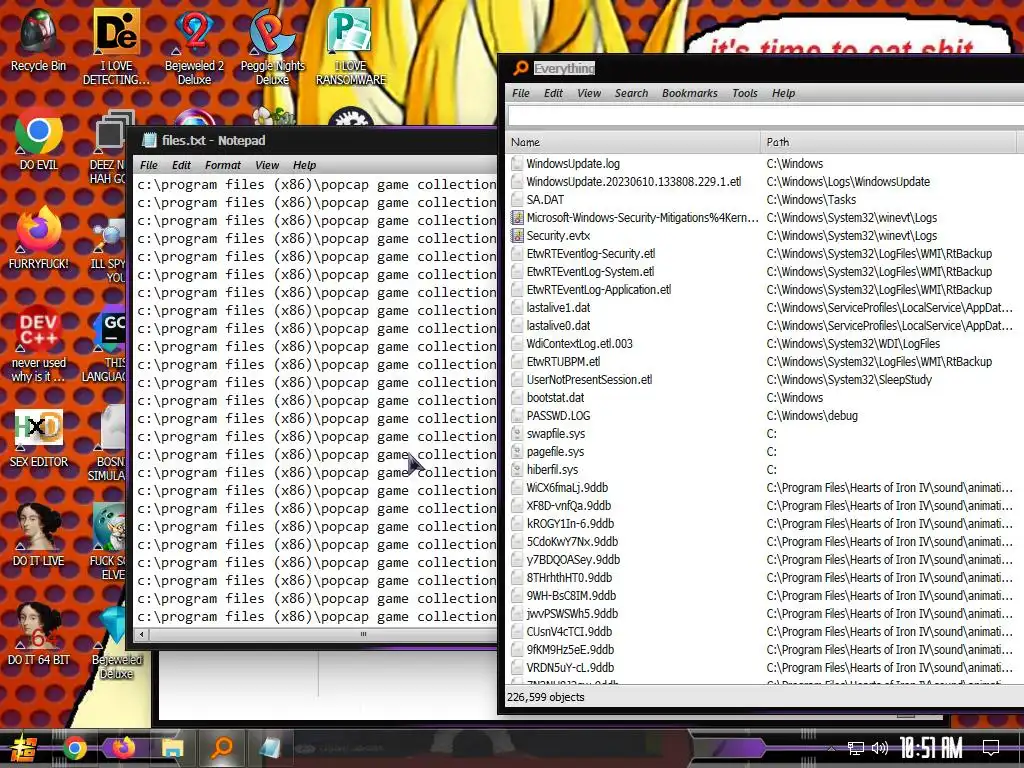Open Notepad View menu
The width and height of the screenshot is (1024, 768).
click(267, 165)
